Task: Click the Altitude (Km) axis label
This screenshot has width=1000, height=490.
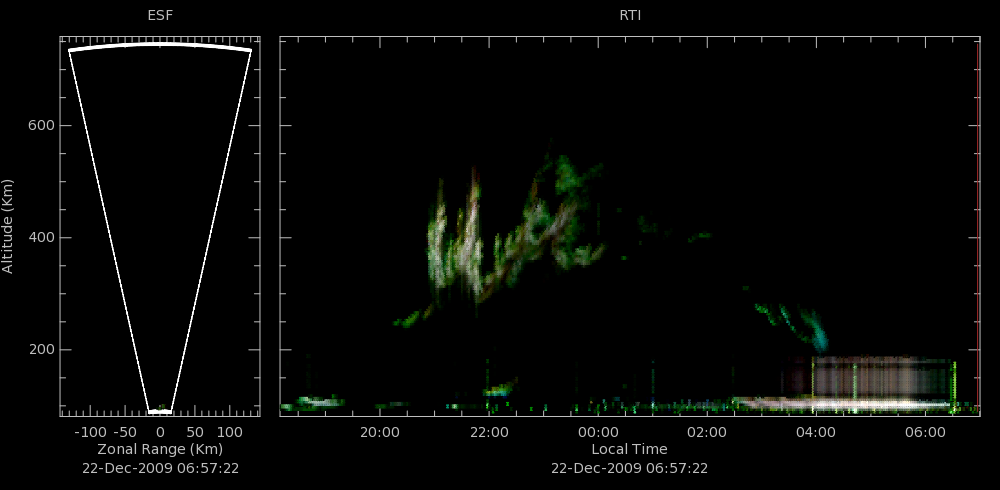Action: pyautogui.click(x=8, y=226)
